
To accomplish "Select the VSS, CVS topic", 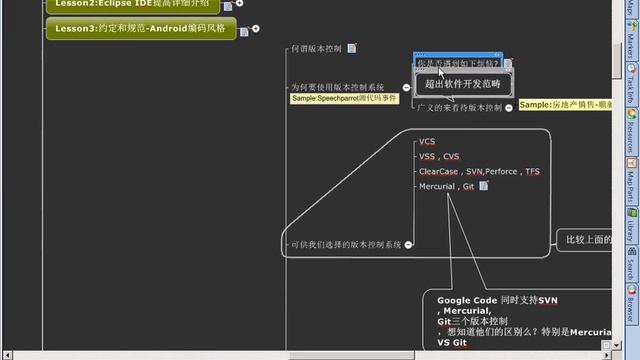I will (x=439, y=156).
